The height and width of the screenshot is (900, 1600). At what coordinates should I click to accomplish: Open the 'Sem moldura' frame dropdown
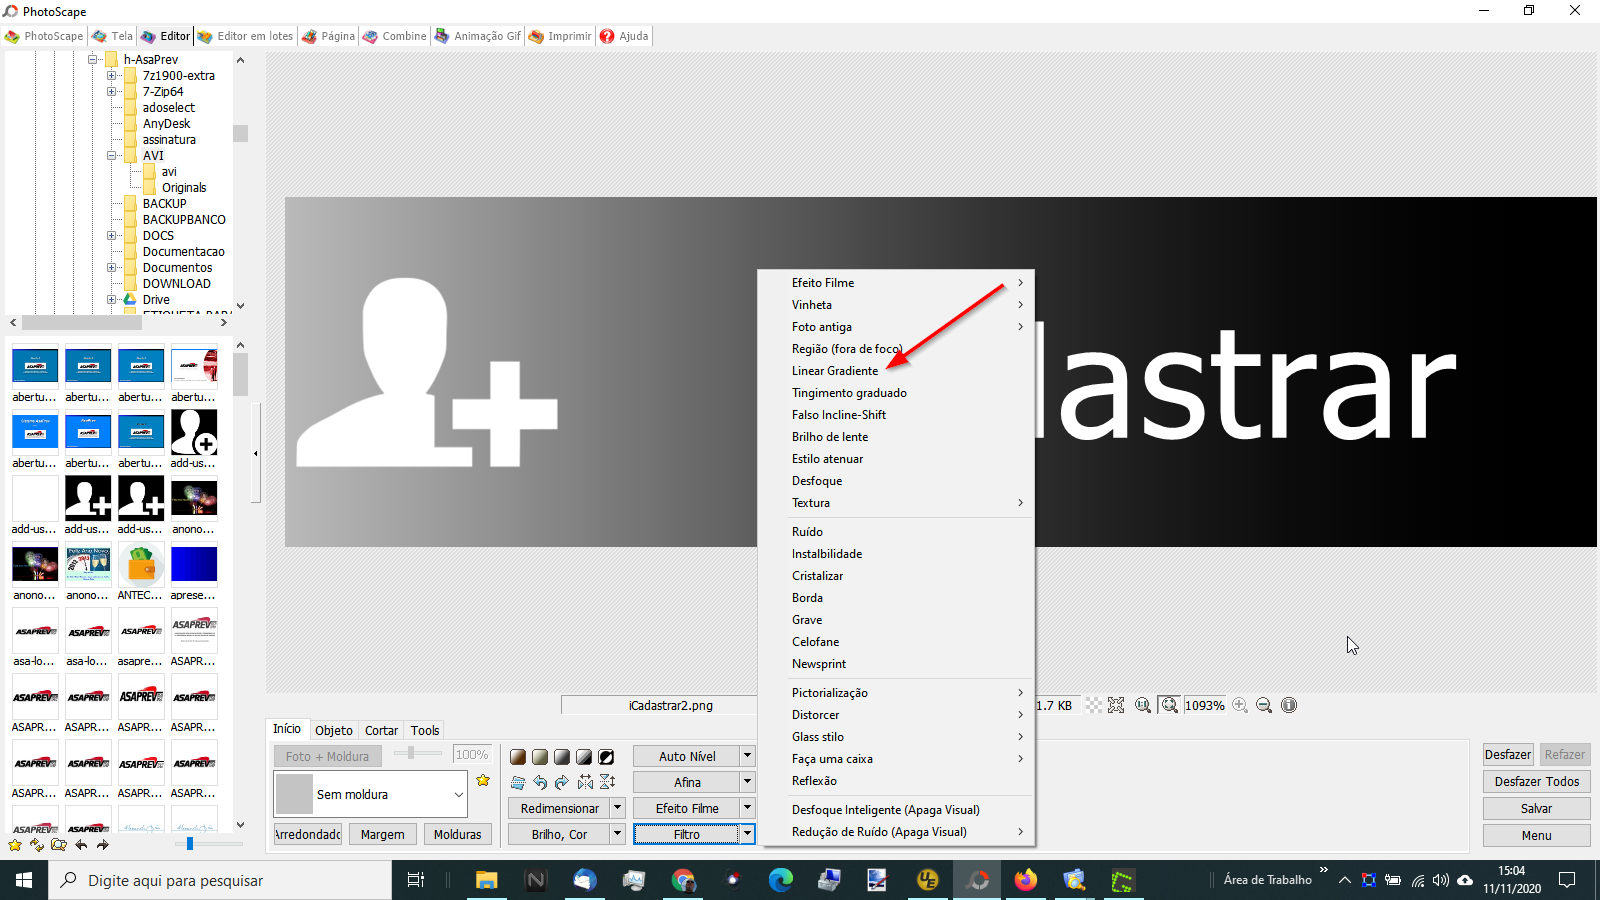pos(459,795)
